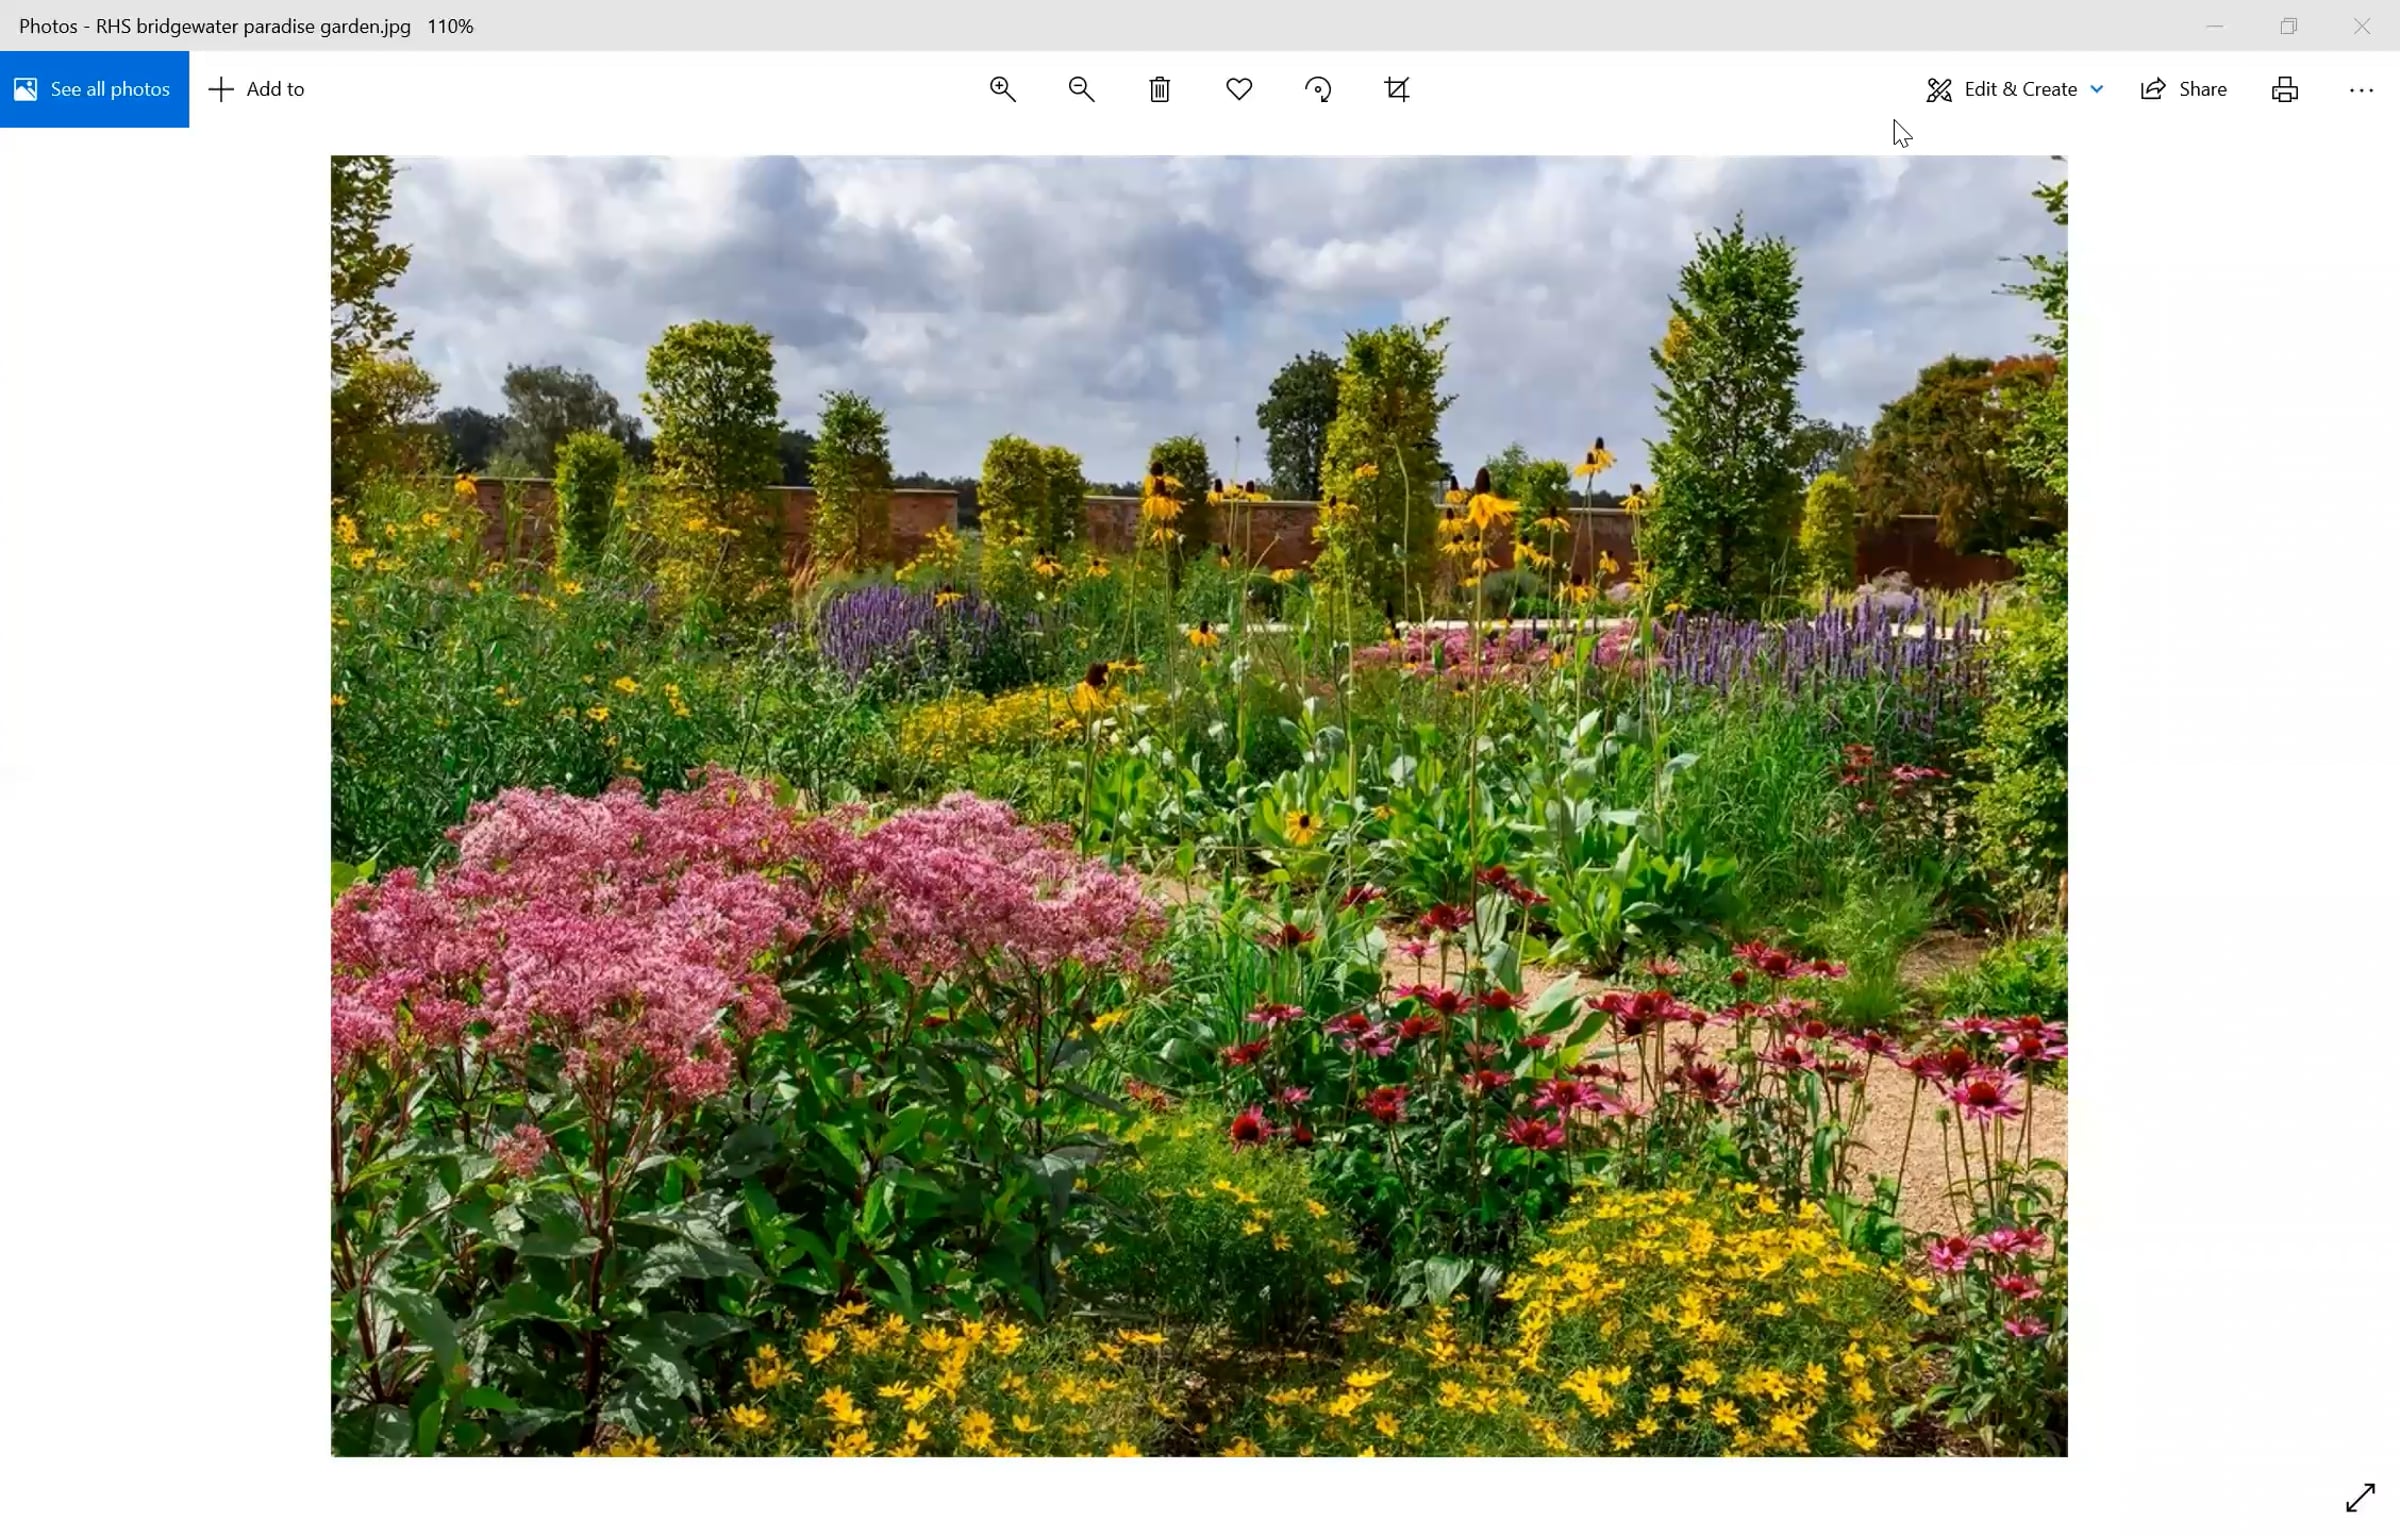This screenshot has width=2400, height=1536.
Task: Delete the photo with trash icon
Action: pyautogui.click(x=1160, y=89)
